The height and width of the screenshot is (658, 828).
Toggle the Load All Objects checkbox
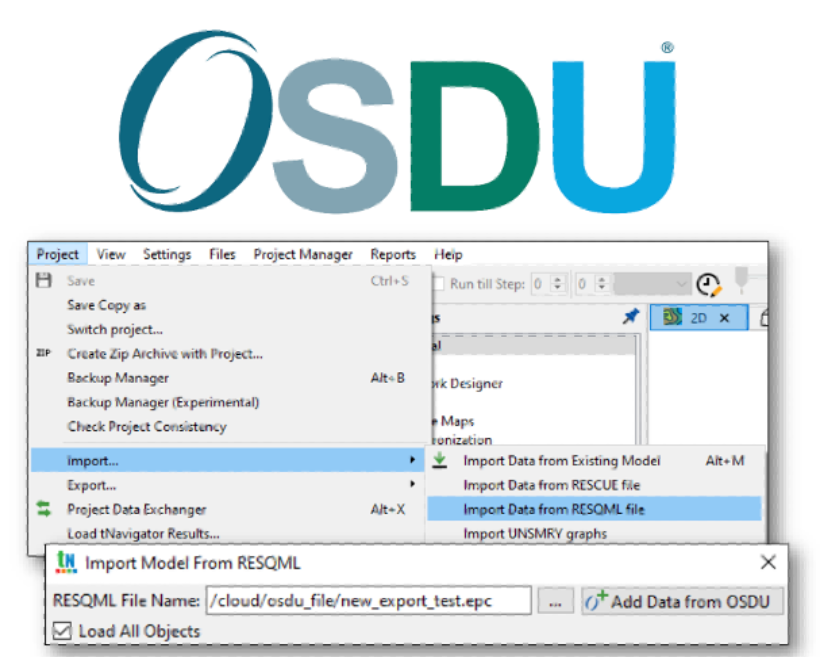[x=62, y=631]
